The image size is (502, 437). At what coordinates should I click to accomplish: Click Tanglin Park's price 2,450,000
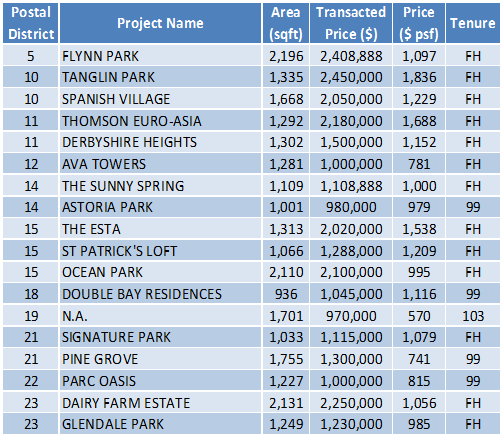point(351,77)
